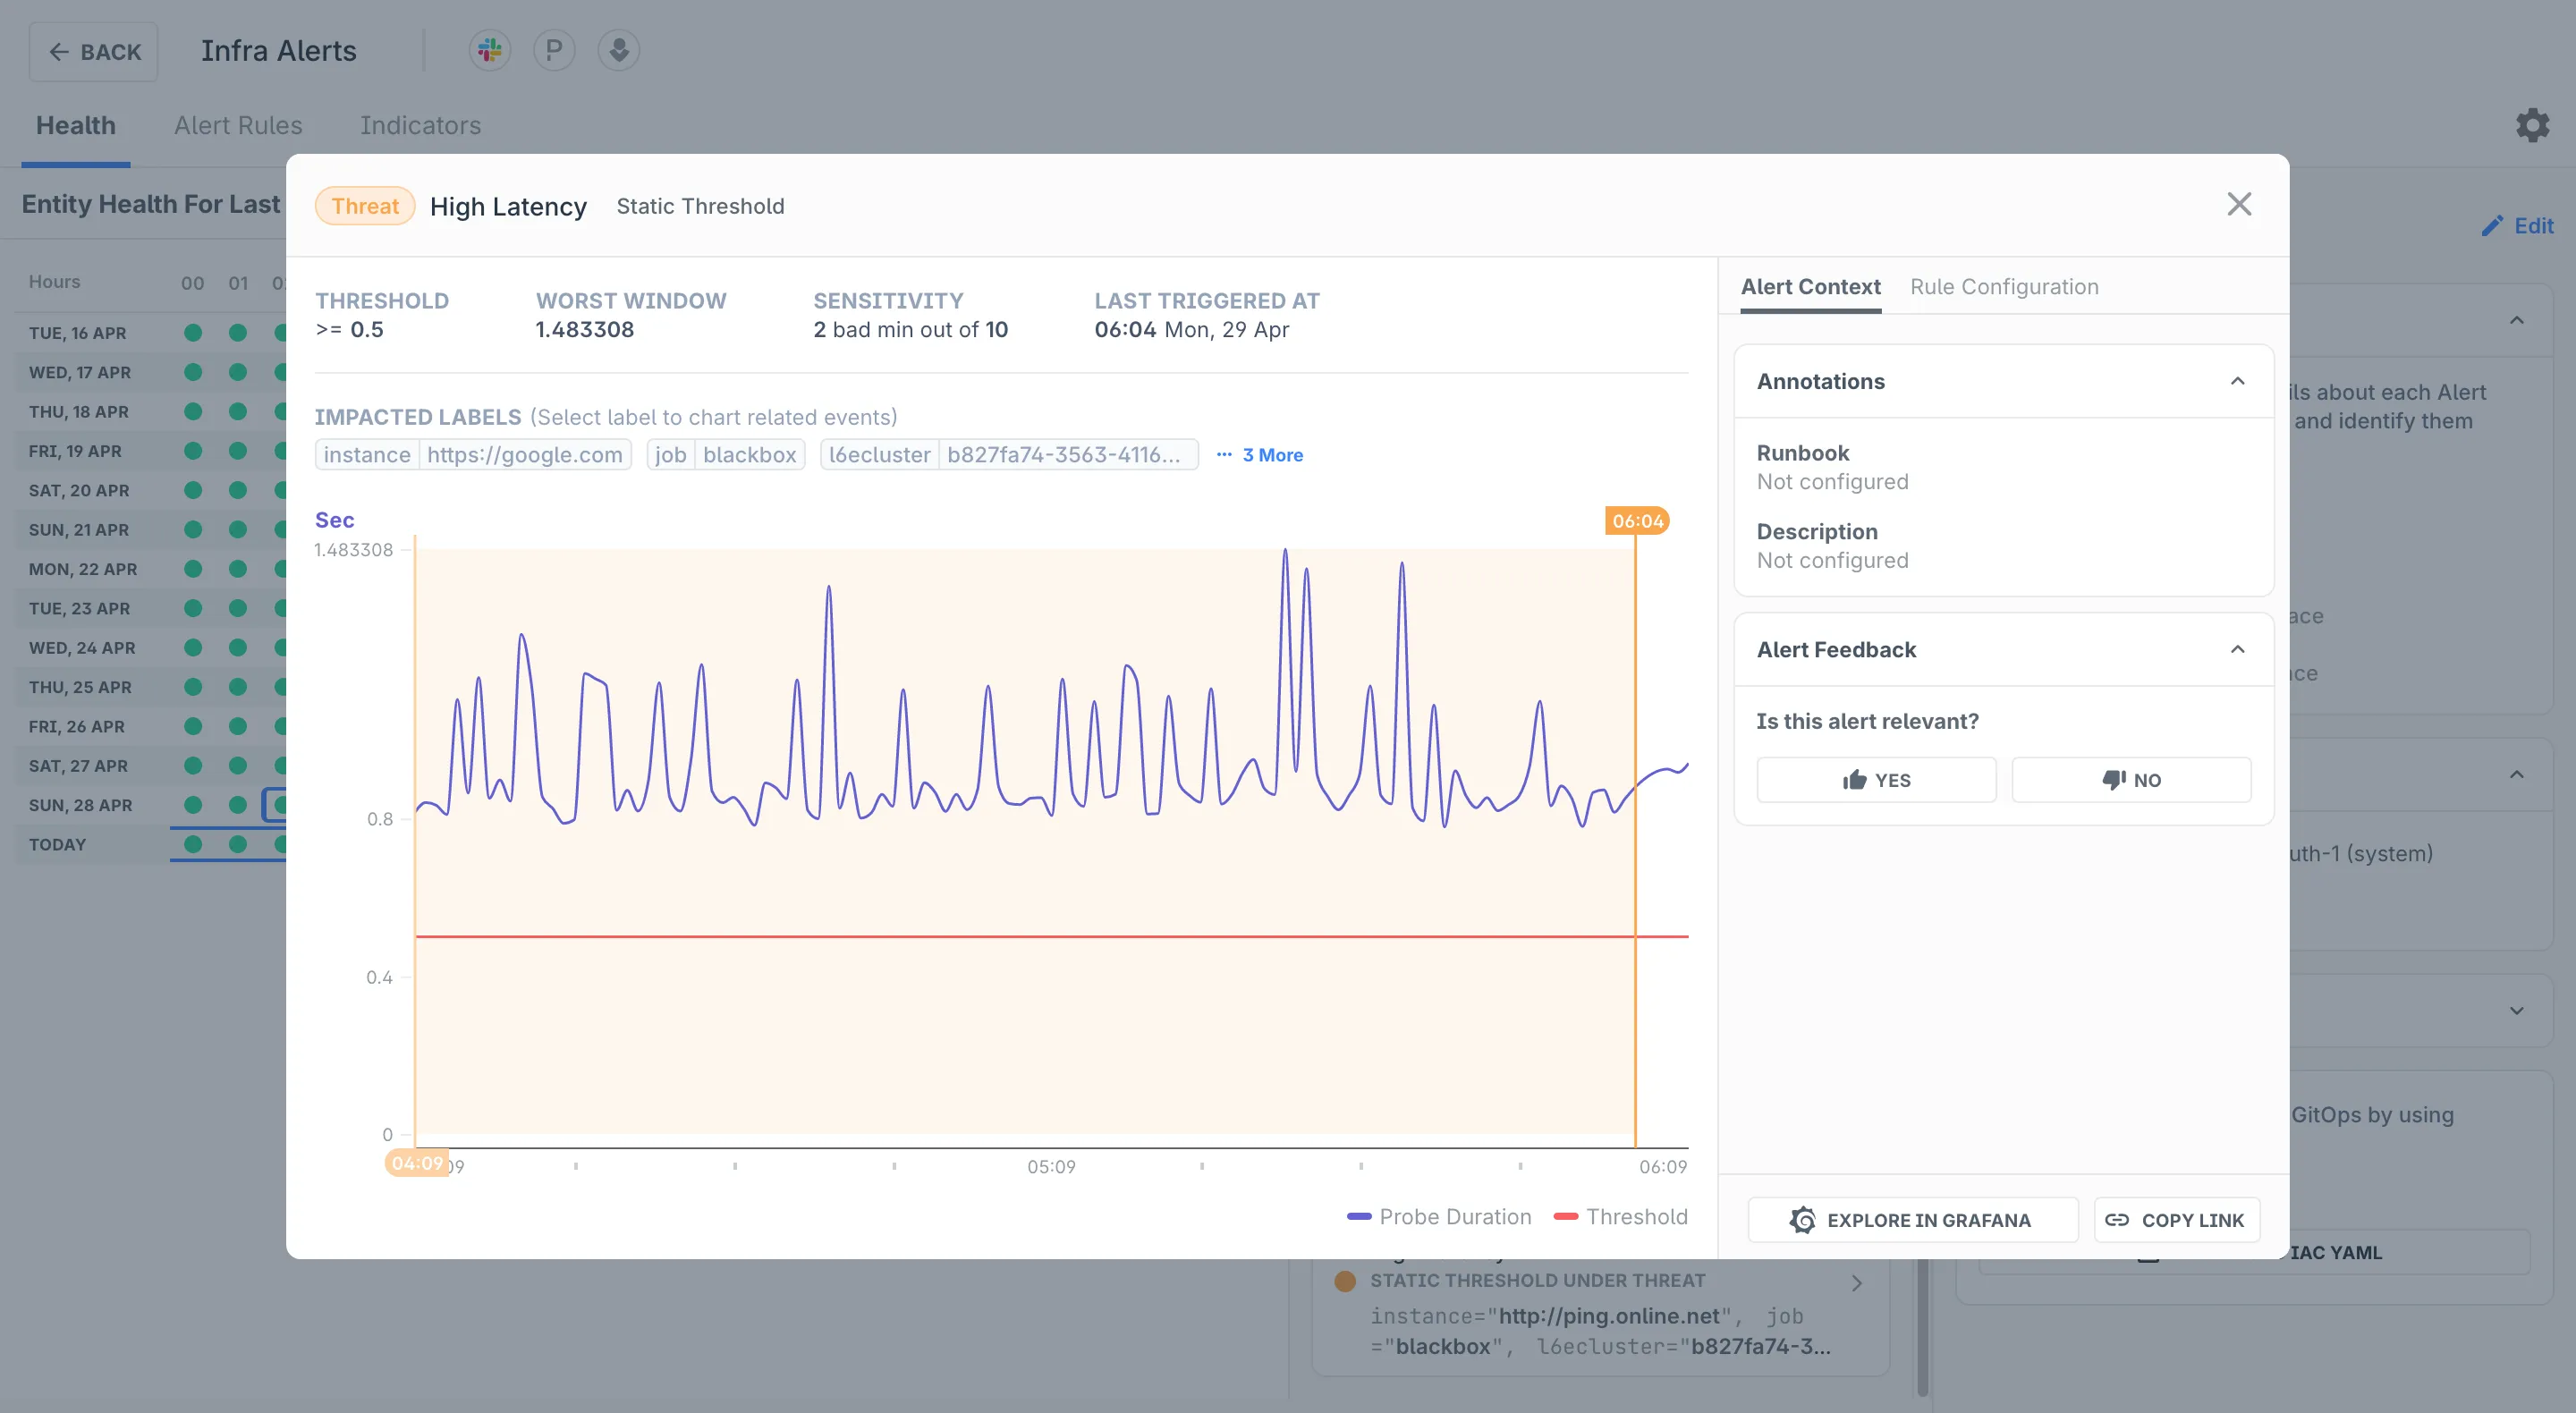Screen dimensions: 2576x1413
Task: Show 3 More impacted labels
Action: pyautogui.click(x=1260, y=455)
